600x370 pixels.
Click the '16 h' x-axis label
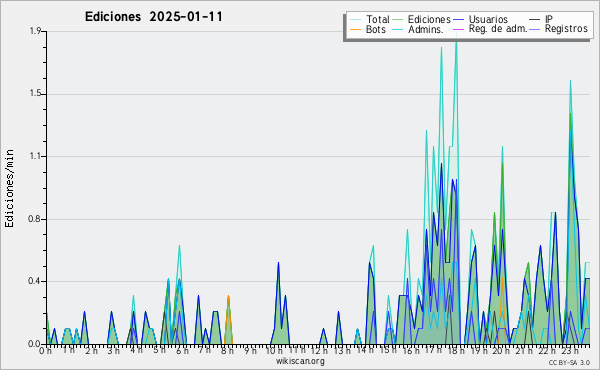point(411,350)
